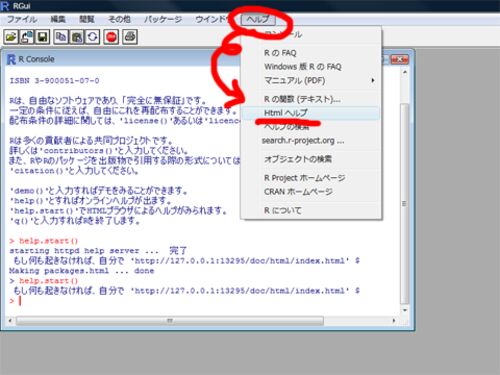
Task: Choose Html ヘルプ from the menu
Action: 311,113
